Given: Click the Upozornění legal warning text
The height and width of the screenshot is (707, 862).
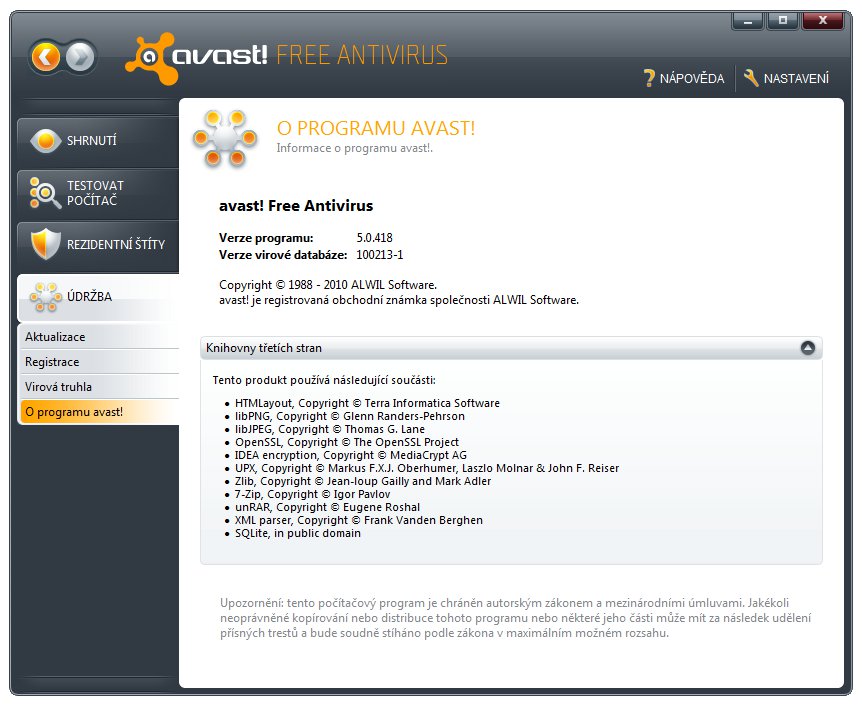Looking at the screenshot, I should (x=516, y=618).
